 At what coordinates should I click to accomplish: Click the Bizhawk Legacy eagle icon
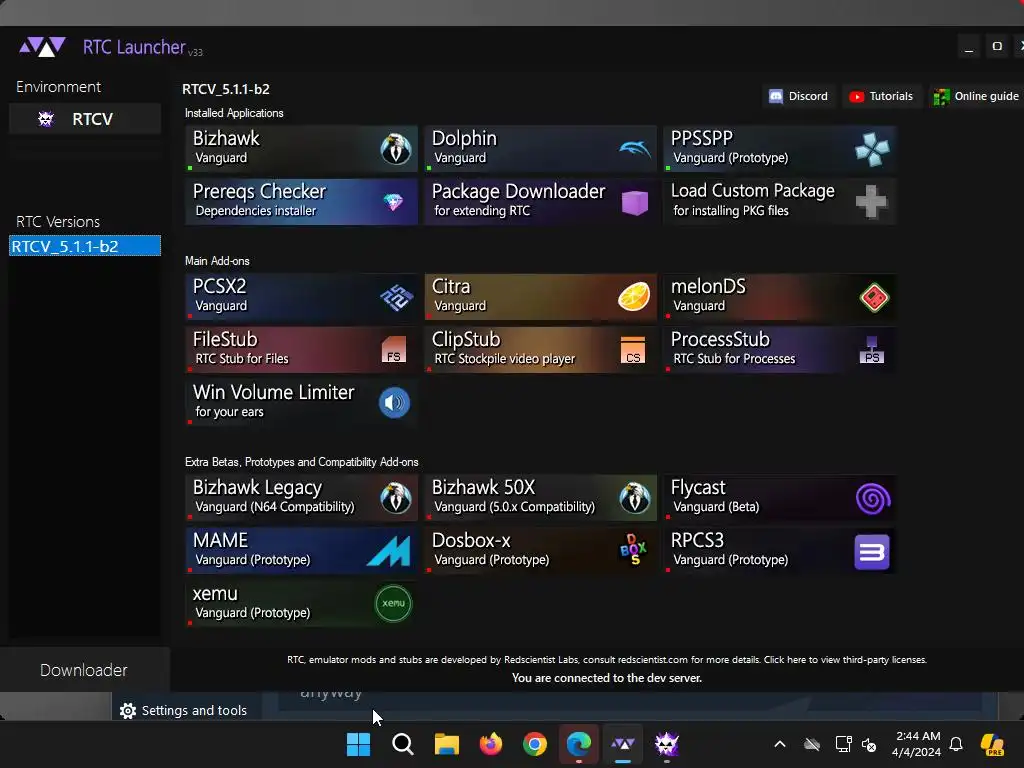point(396,498)
